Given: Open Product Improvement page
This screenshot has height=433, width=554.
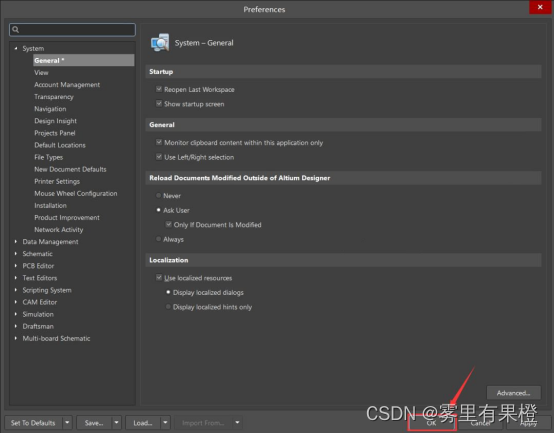Looking at the screenshot, I should (67, 218).
